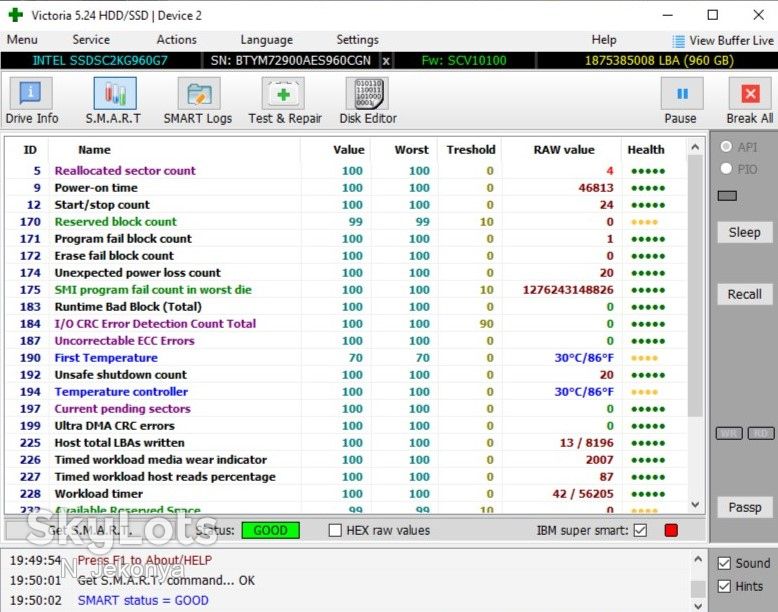The width and height of the screenshot is (778, 612).
Task: Click the WR indicator button
Action: (x=729, y=433)
